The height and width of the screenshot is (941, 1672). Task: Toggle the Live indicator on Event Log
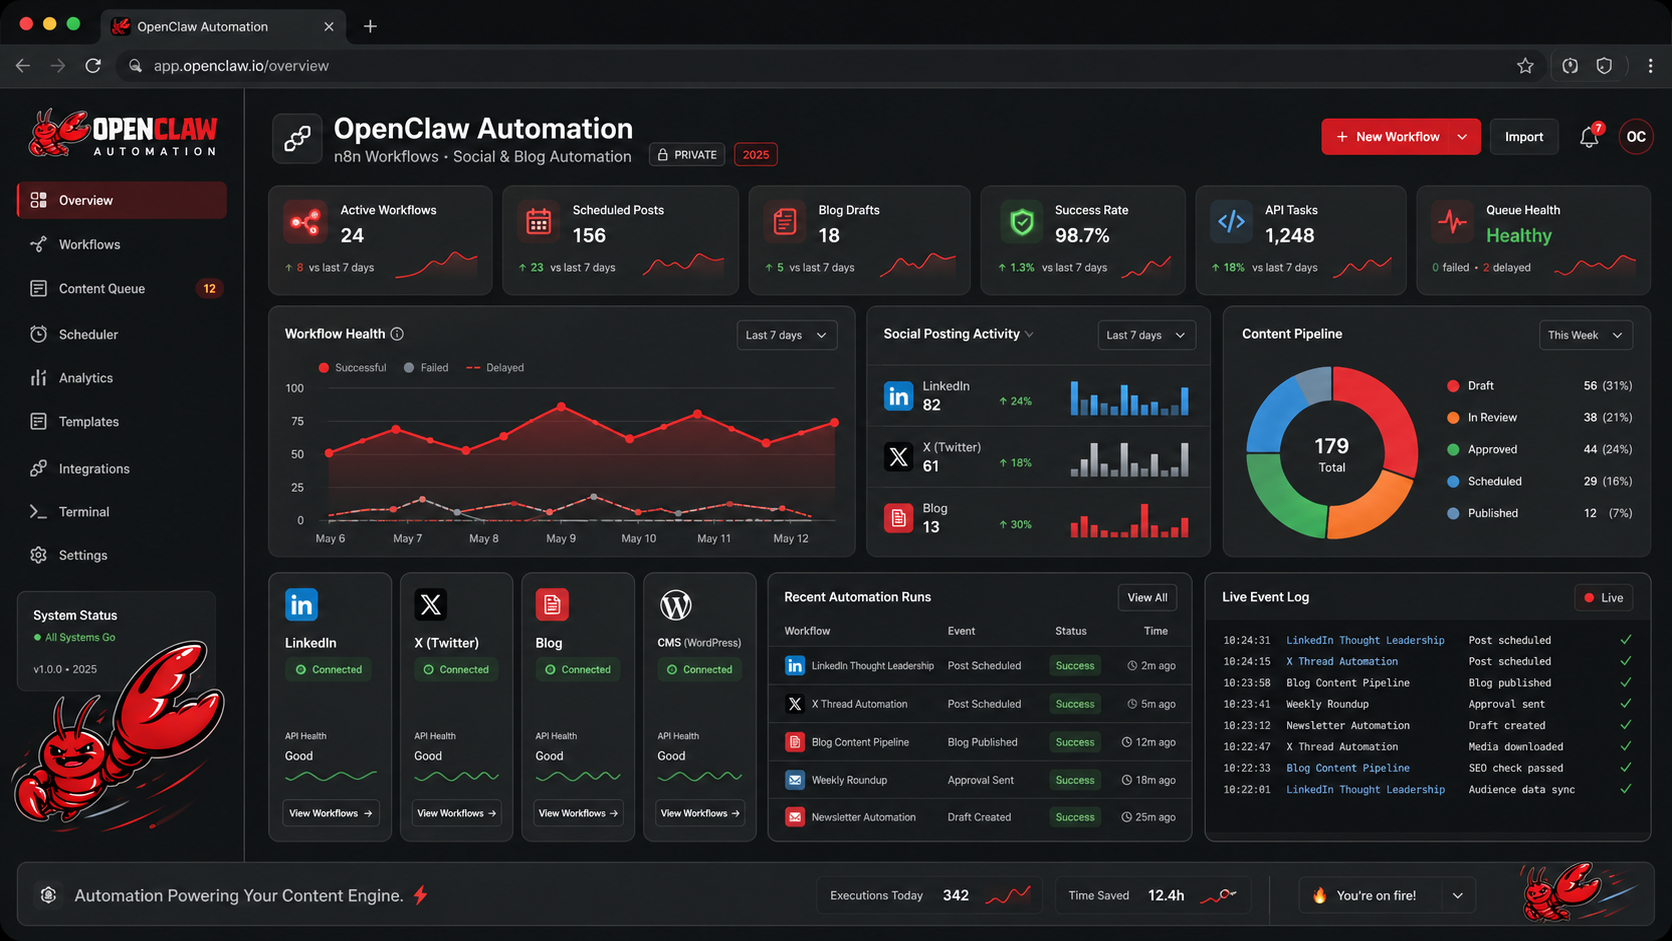coord(1603,597)
